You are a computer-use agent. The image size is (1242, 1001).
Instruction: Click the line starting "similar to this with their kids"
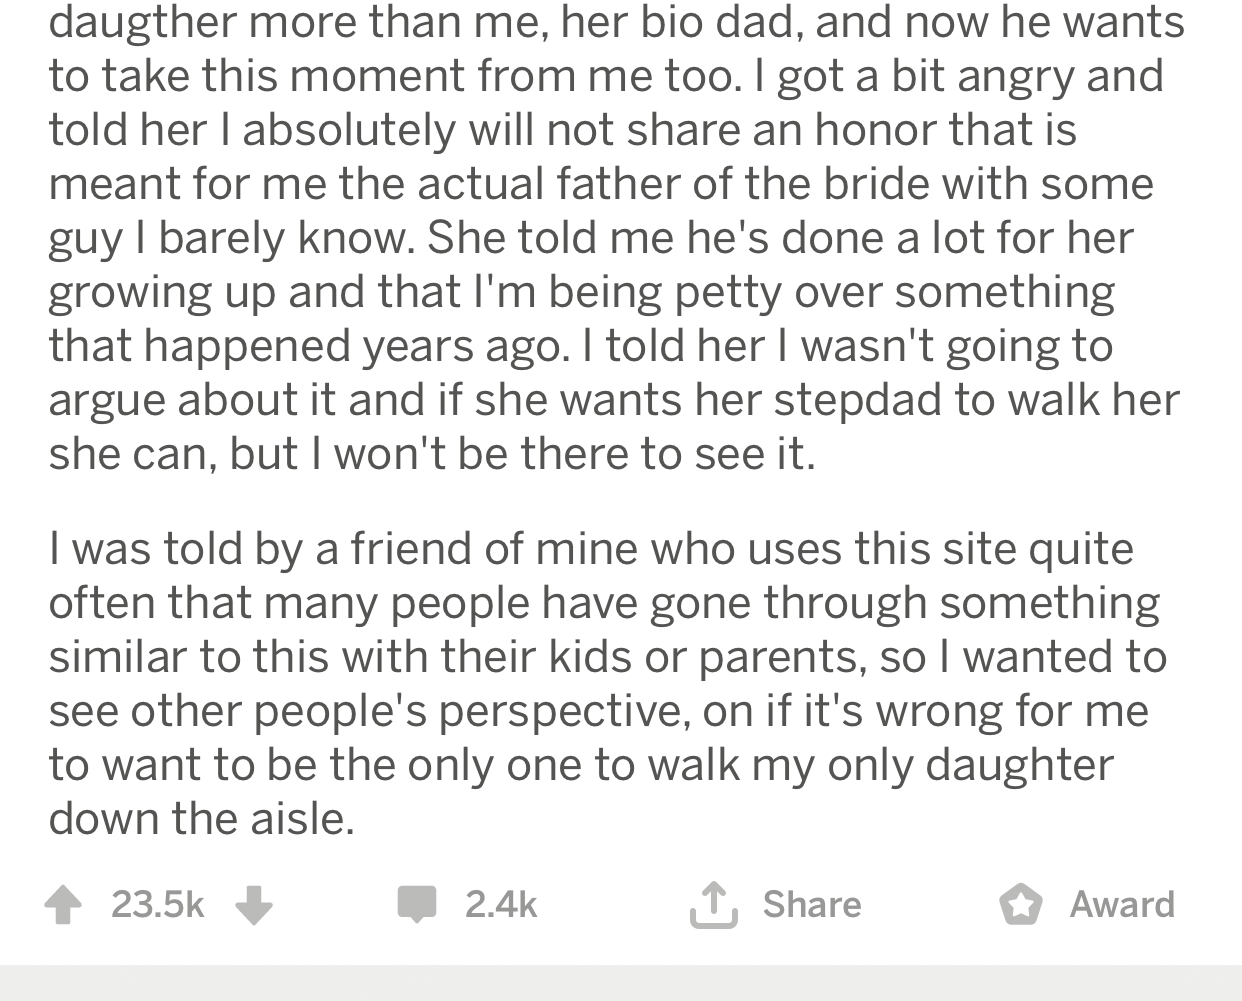pyautogui.click(x=608, y=656)
